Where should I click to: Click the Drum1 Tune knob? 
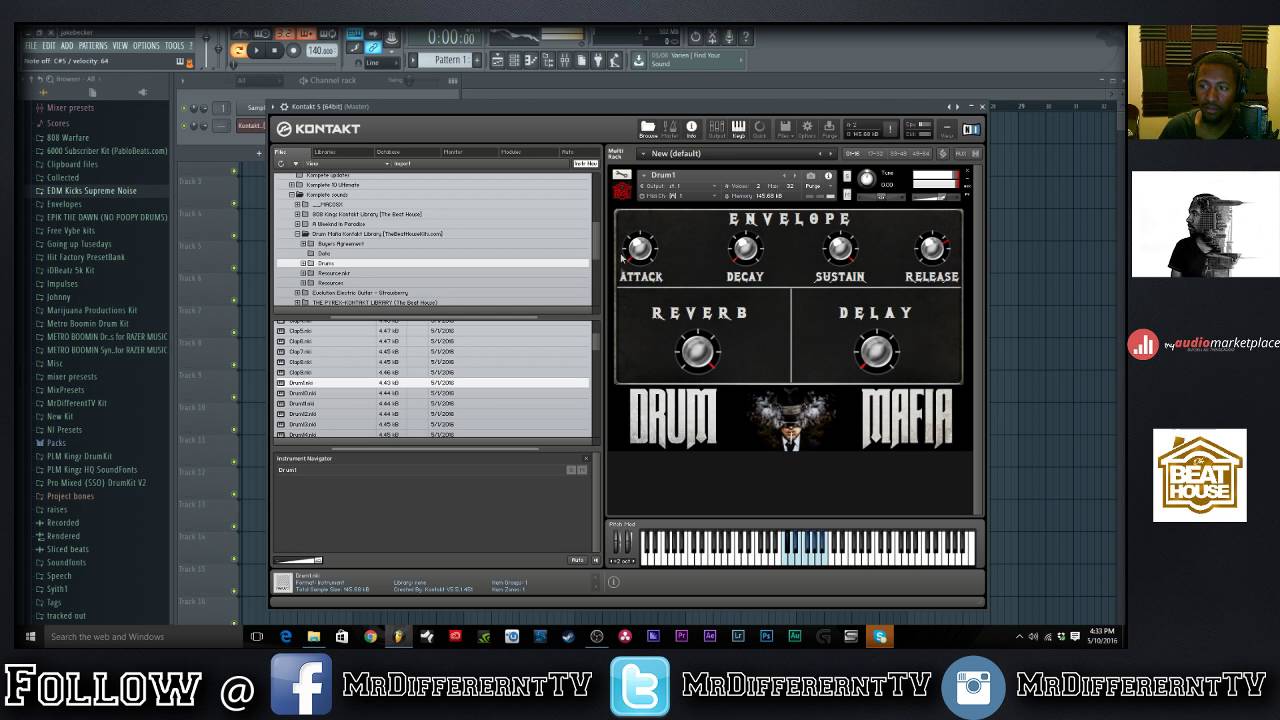[x=867, y=178]
